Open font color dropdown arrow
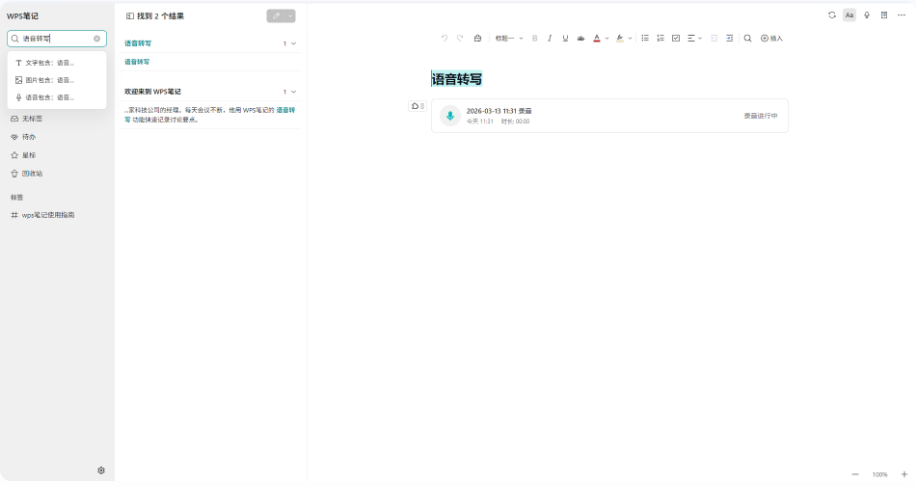The height and width of the screenshot is (487, 916). pyautogui.click(x=607, y=39)
